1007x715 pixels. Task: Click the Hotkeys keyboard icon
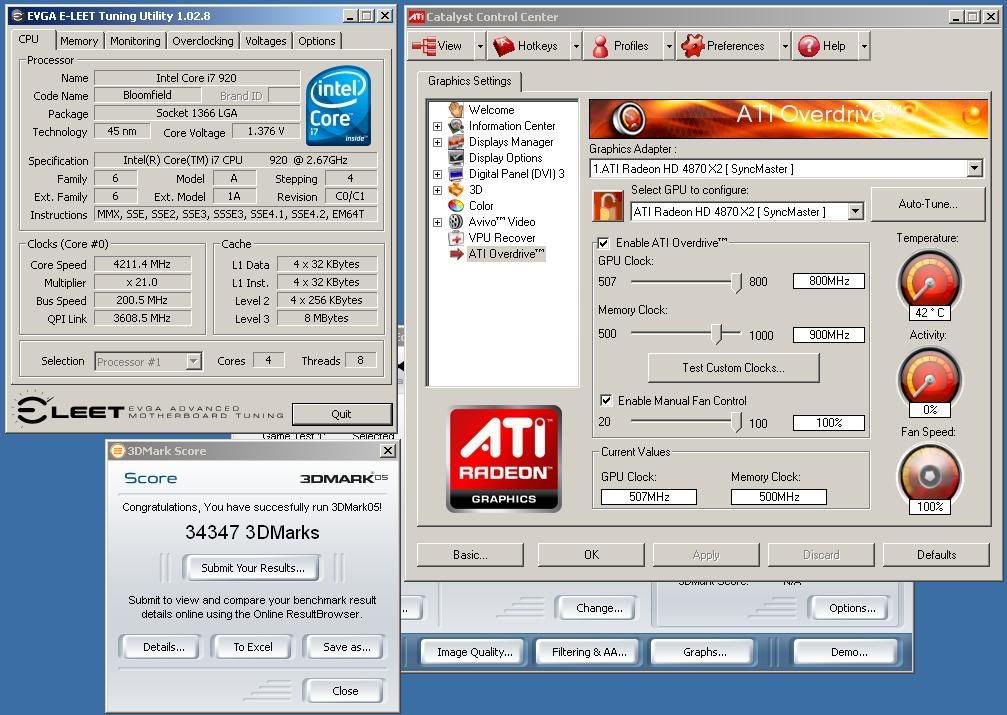point(504,46)
